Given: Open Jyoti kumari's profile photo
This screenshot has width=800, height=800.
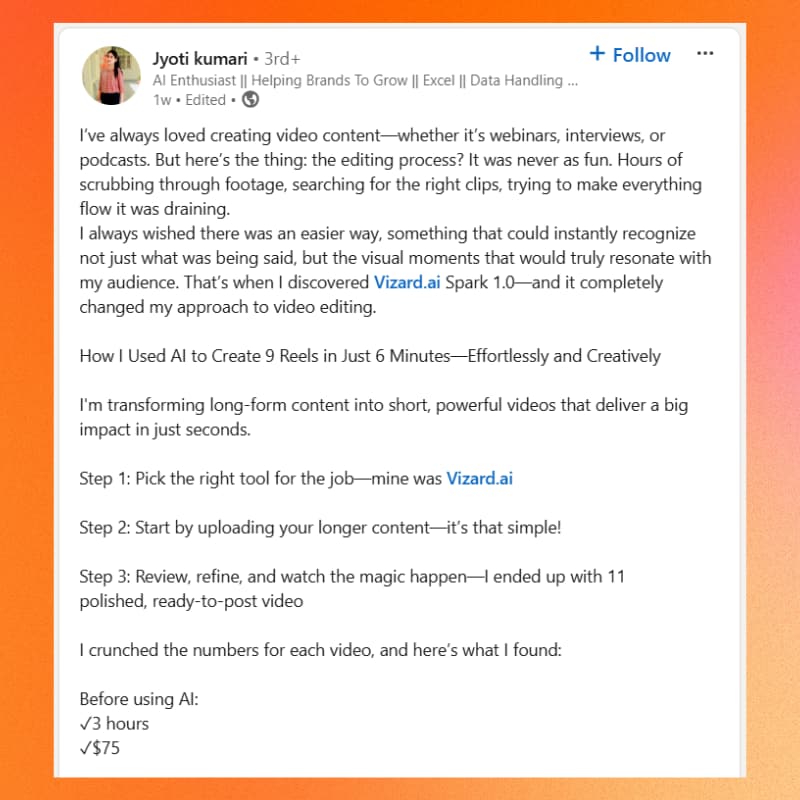Looking at the screenshot, I should 112,75.
